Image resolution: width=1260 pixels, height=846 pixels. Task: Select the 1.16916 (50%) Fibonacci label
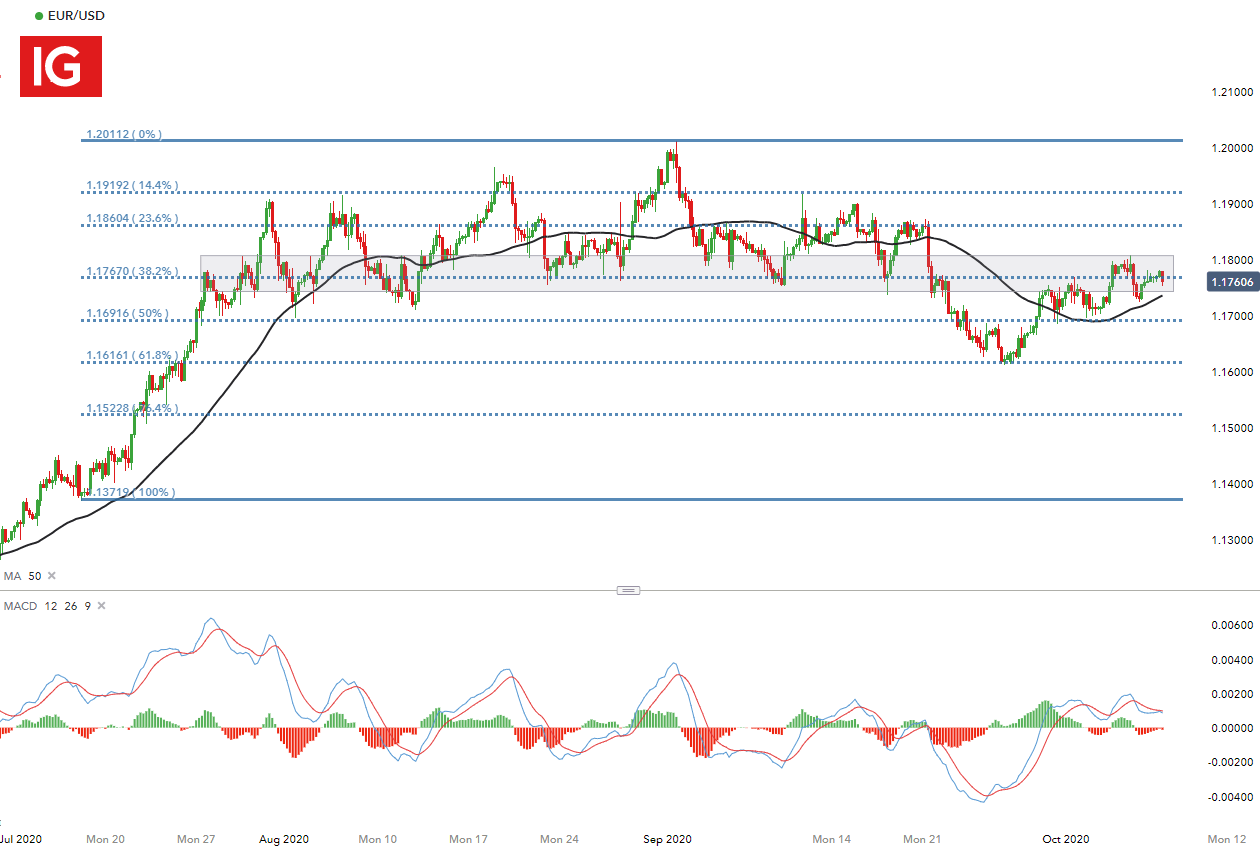[x=127, y=313]
